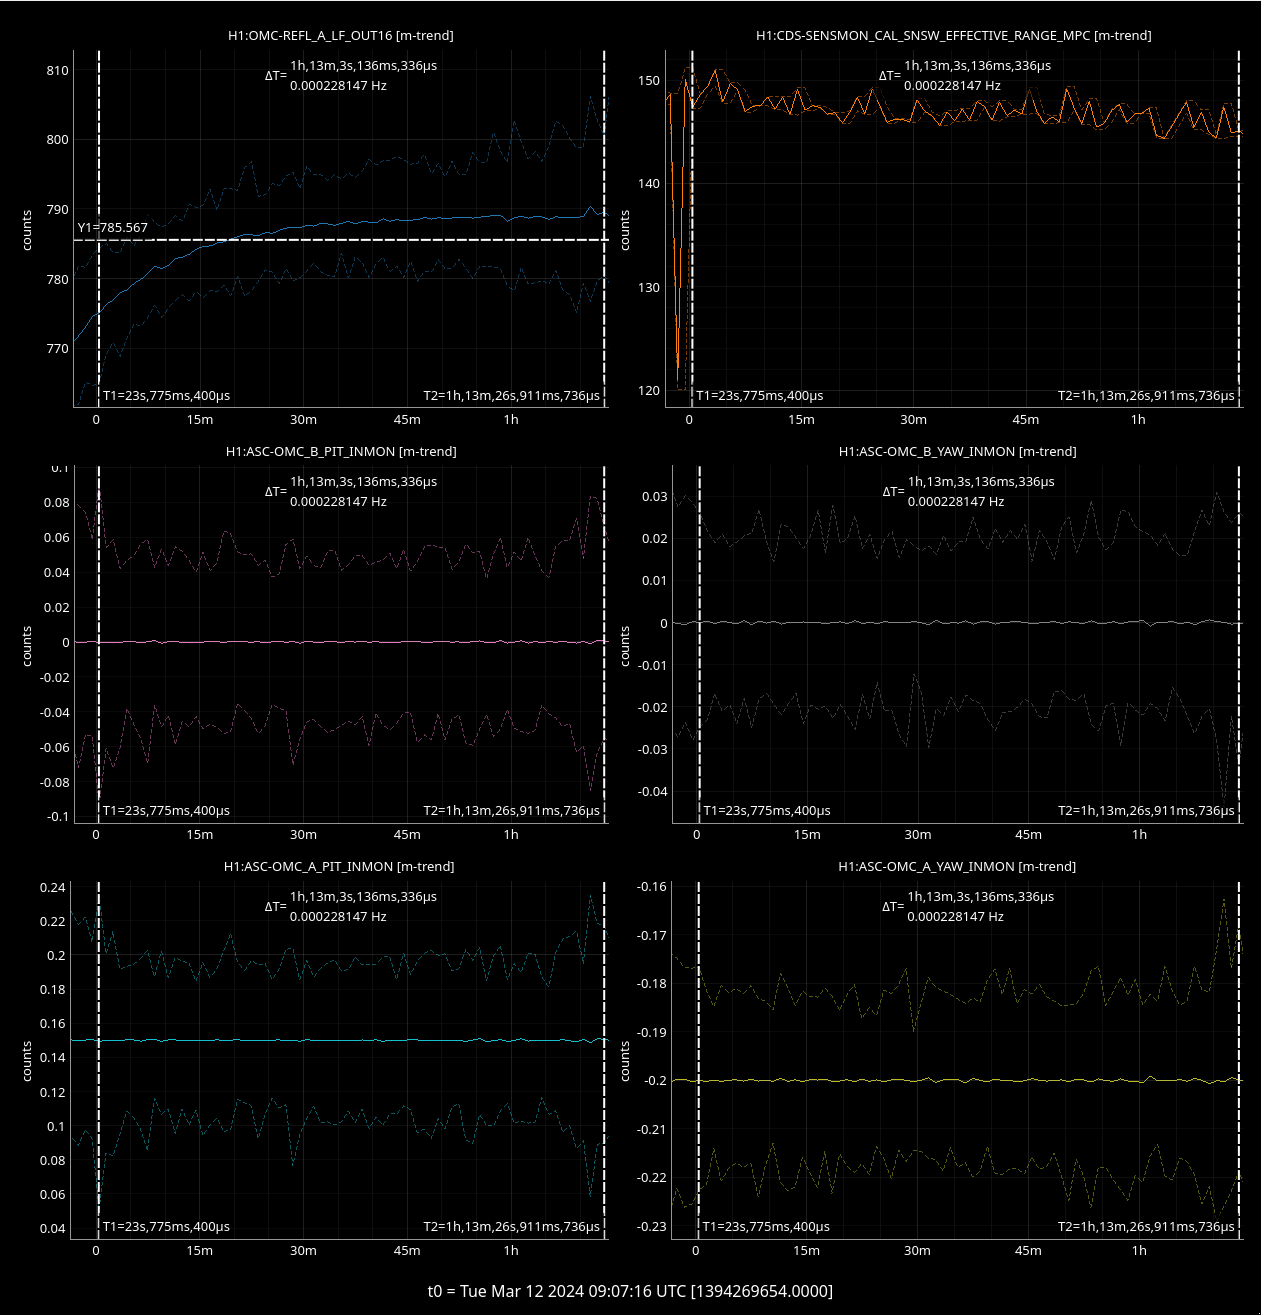Click the H1:ASC-OMC_A_YAW_INMON plot title
The height and width of the screenshot is (1315, 1261).
[956, 867]
